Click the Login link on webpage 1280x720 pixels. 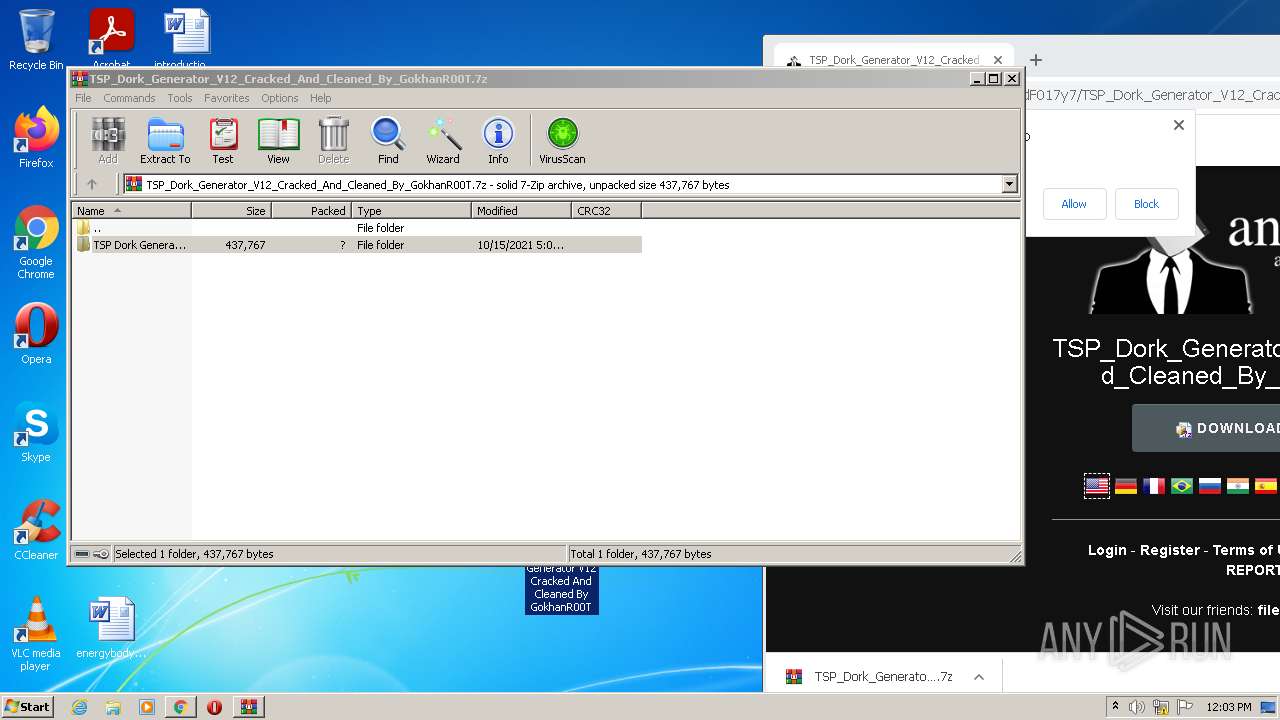[x=1107, y=550]
